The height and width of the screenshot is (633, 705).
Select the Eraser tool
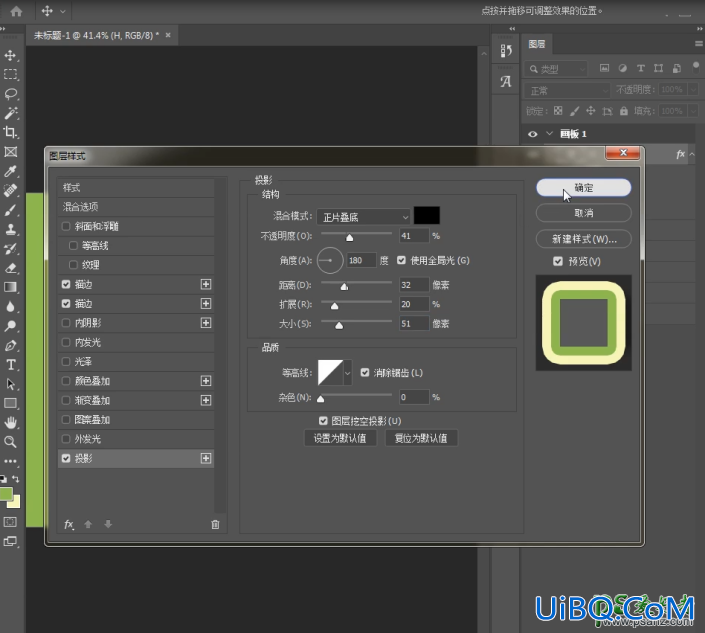tap(10, 268)
